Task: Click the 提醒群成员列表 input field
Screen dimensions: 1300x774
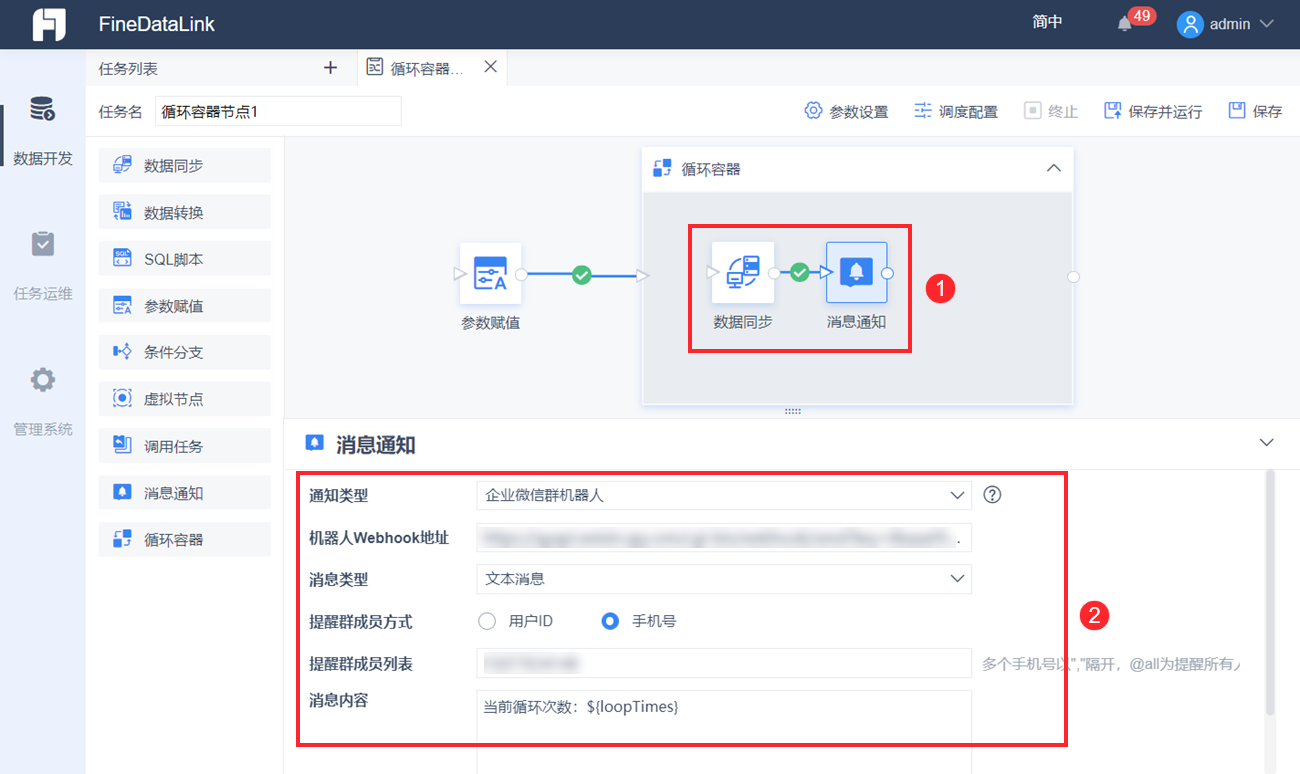Action: click(724, 663)
